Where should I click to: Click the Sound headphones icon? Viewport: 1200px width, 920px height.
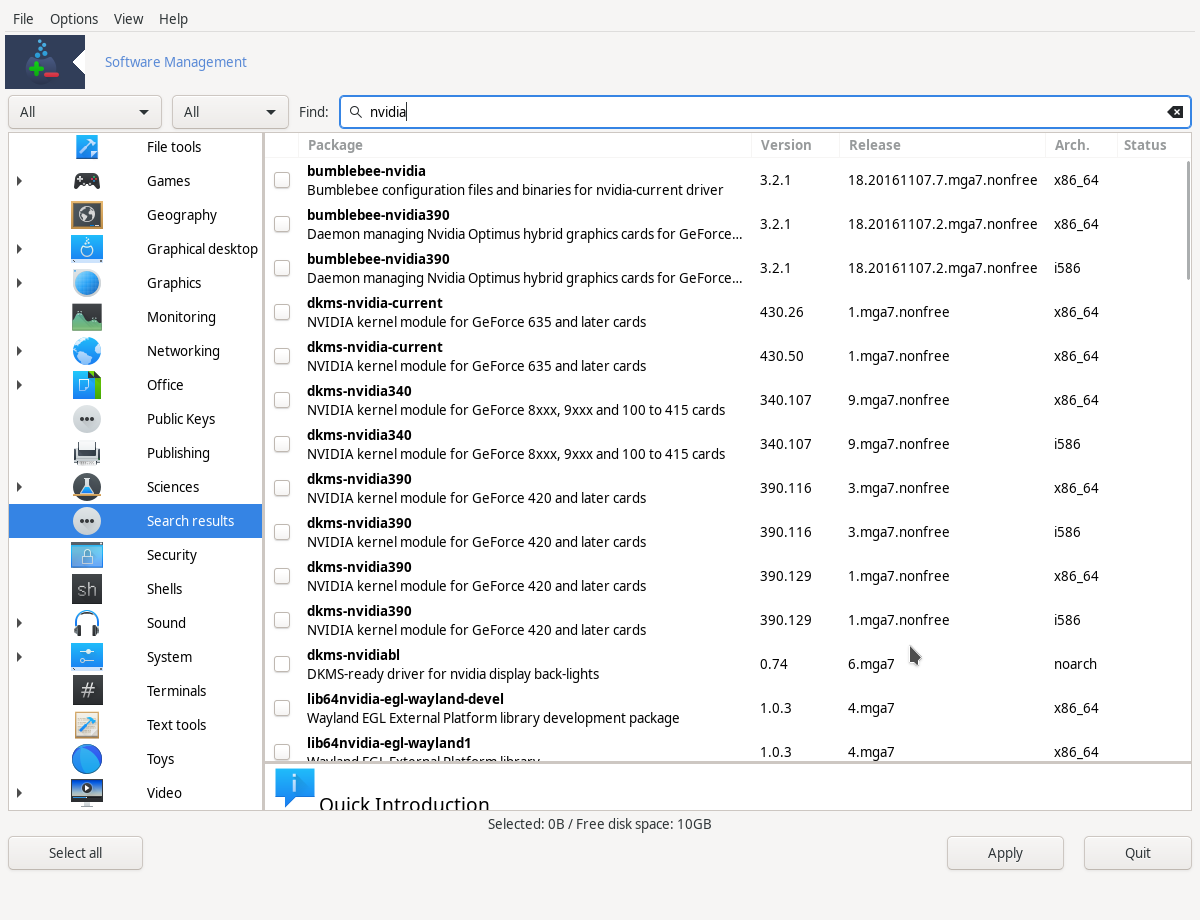pyautogui.click(x=87, y=623)
